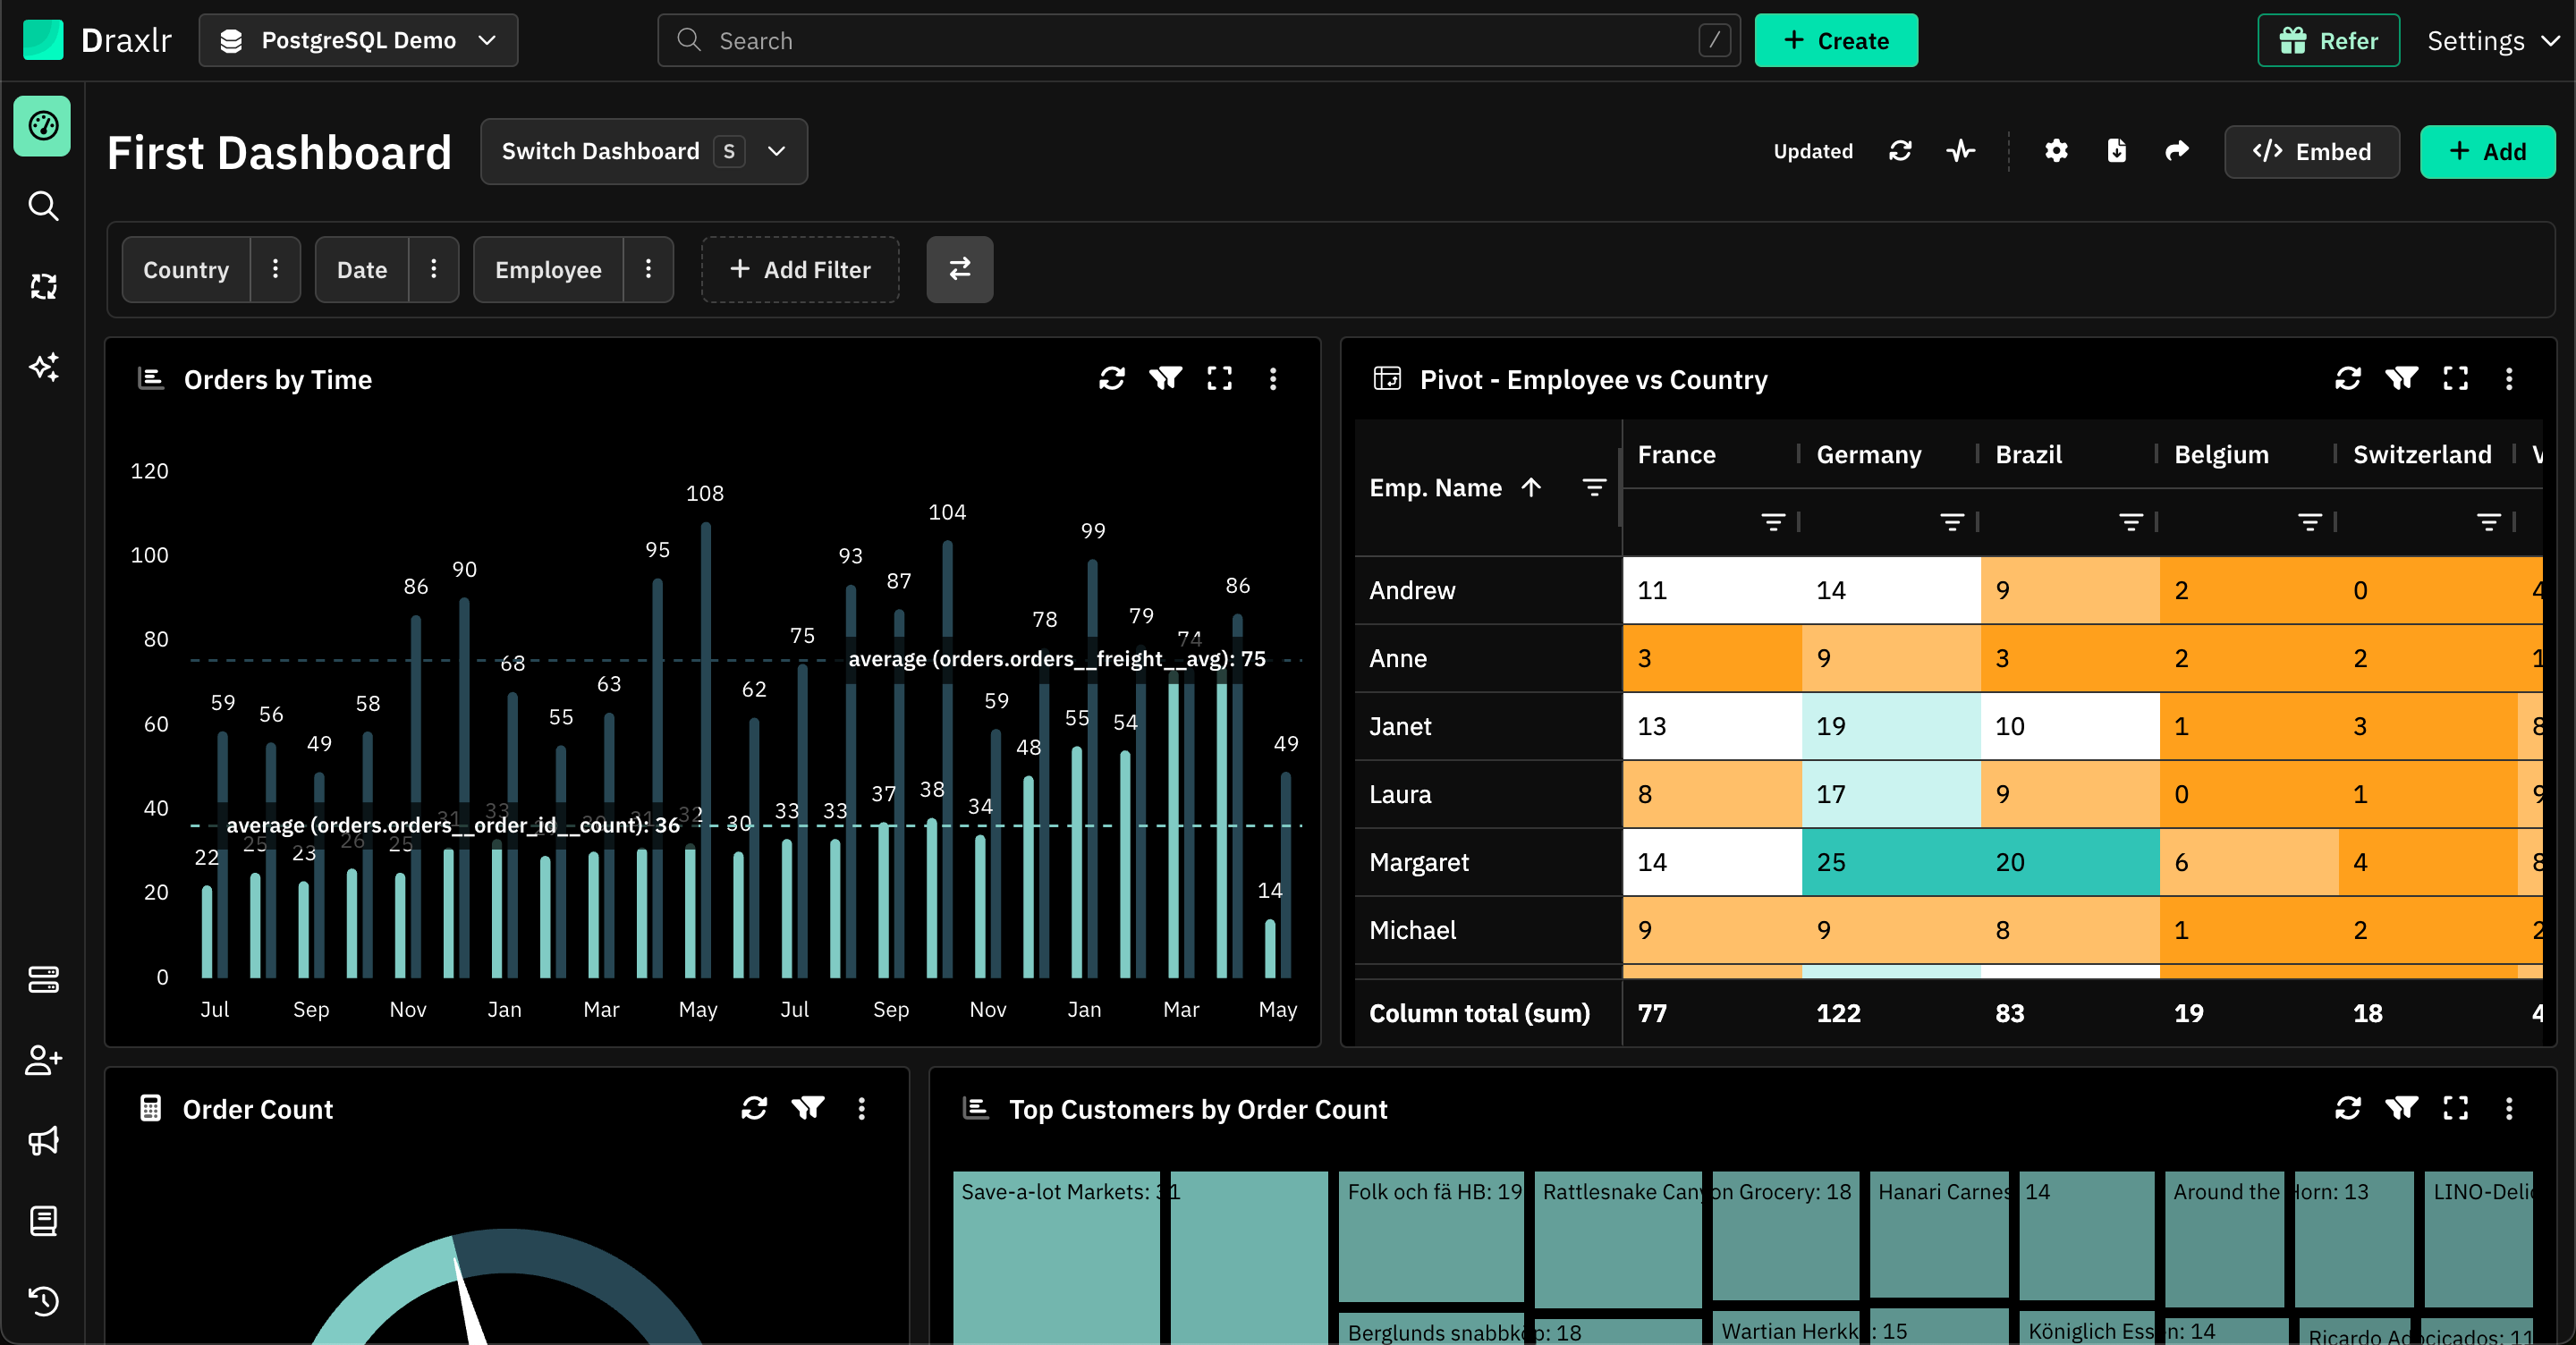Open the Country filter options menu
This screenshot has width=2576, height=1345.
tap(275, 269)
